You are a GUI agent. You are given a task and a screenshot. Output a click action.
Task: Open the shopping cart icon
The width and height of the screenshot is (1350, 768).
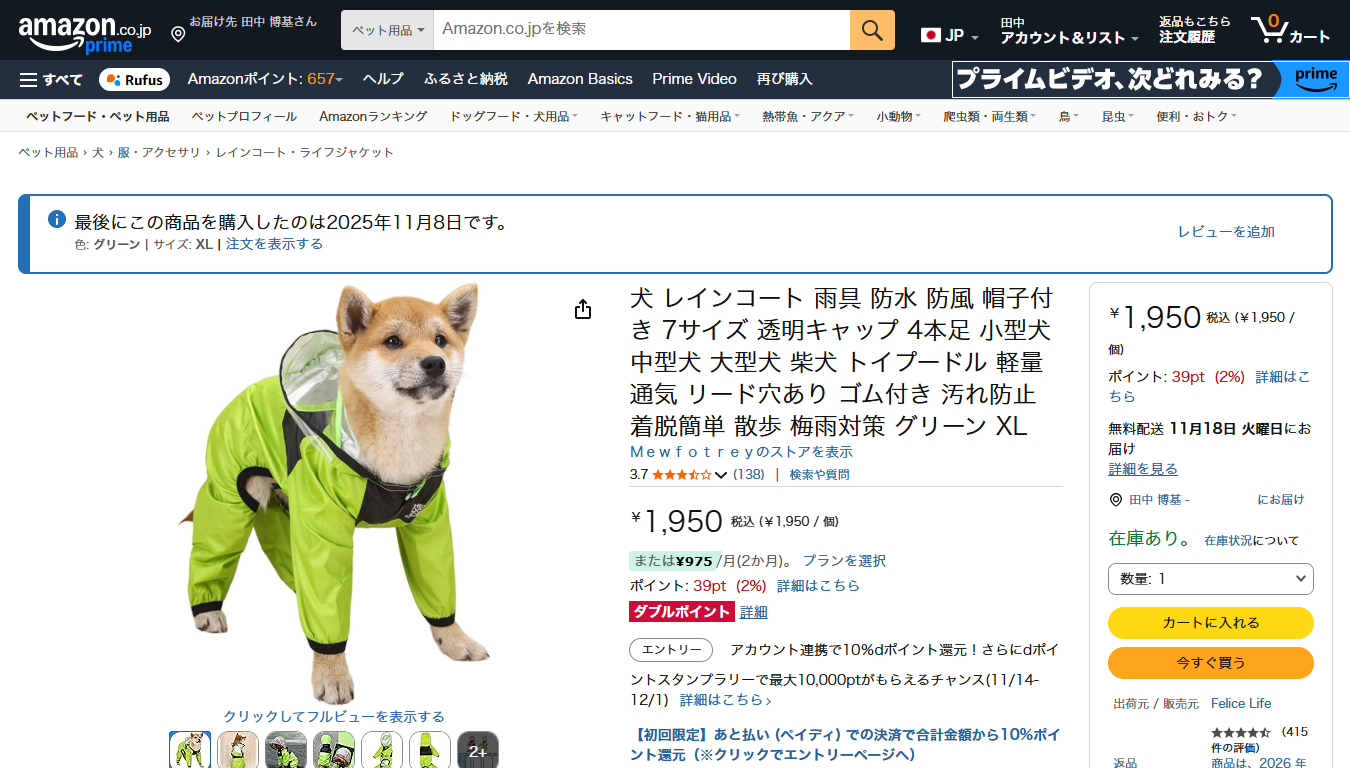1291,29
